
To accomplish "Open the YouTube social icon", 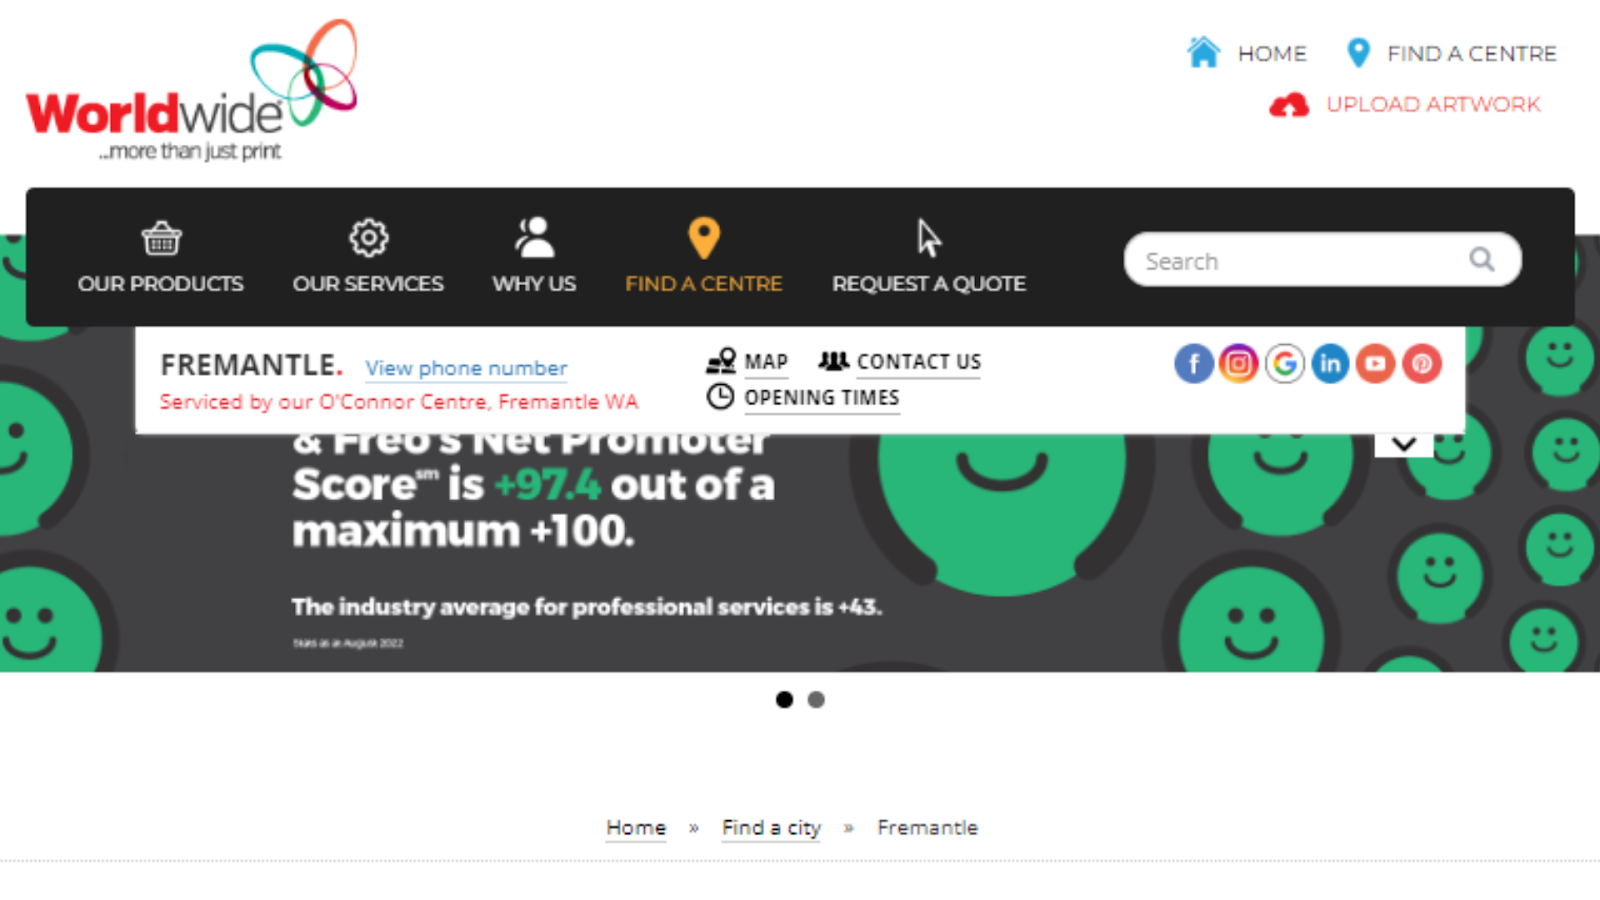I will click(1376, 364).
